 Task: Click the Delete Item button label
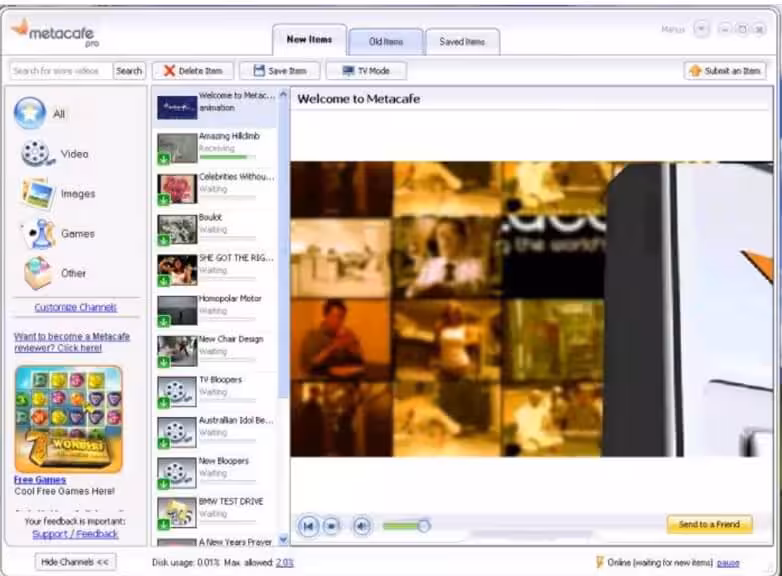coord(200,71)
